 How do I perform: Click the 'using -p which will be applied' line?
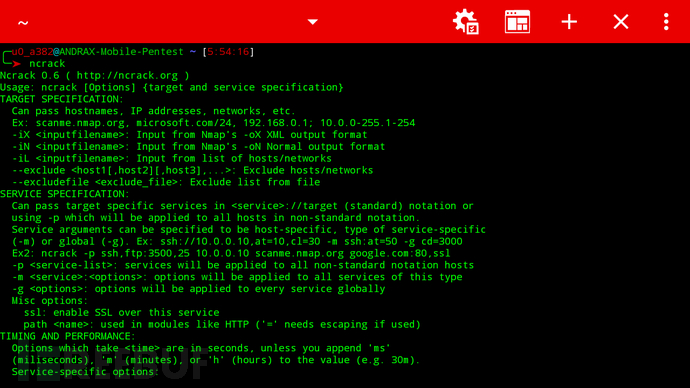coord(216,218)
